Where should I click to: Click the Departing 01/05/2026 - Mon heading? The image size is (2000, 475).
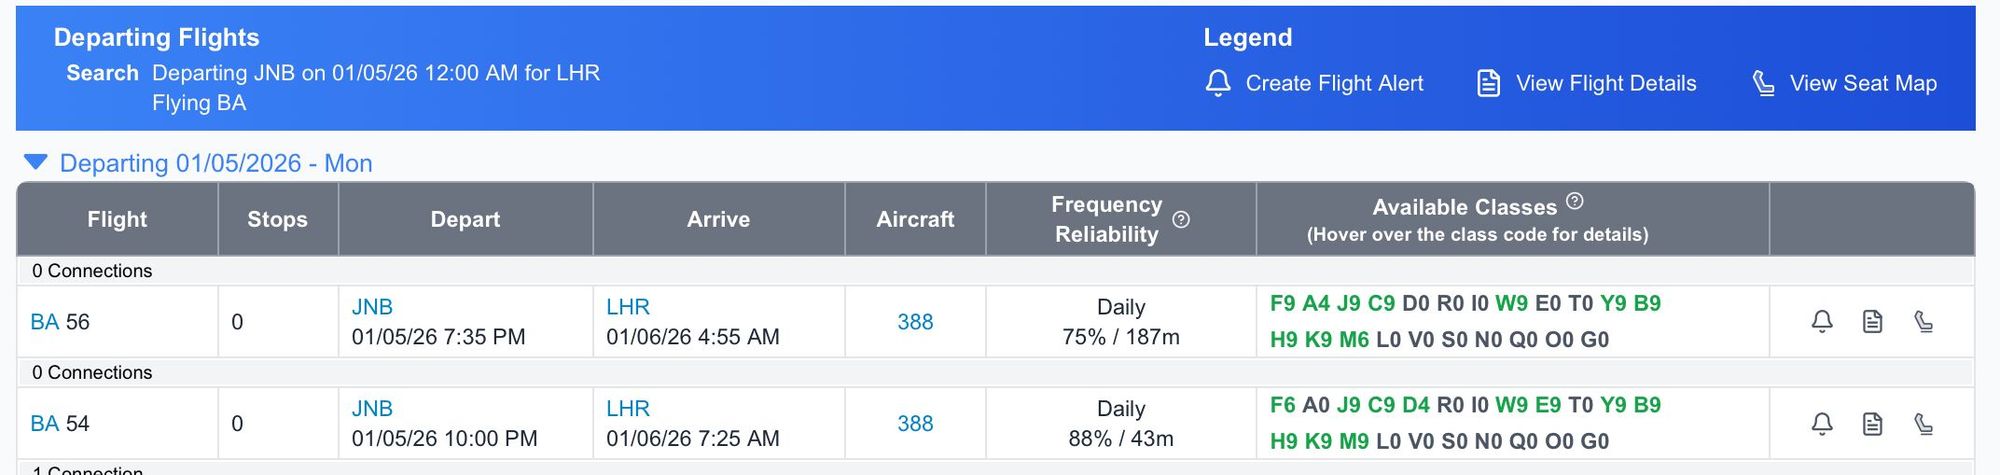tap(216, 163)
